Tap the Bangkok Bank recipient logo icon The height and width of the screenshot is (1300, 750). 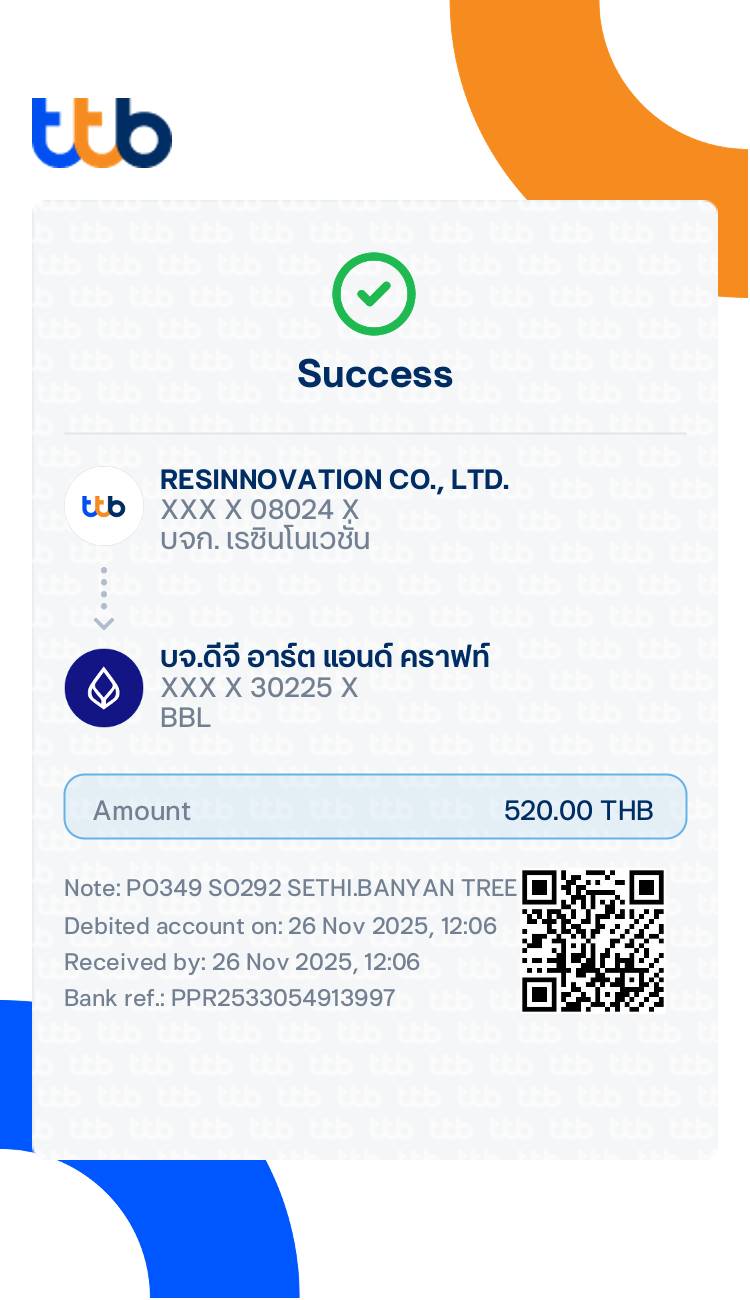[104, 687]
